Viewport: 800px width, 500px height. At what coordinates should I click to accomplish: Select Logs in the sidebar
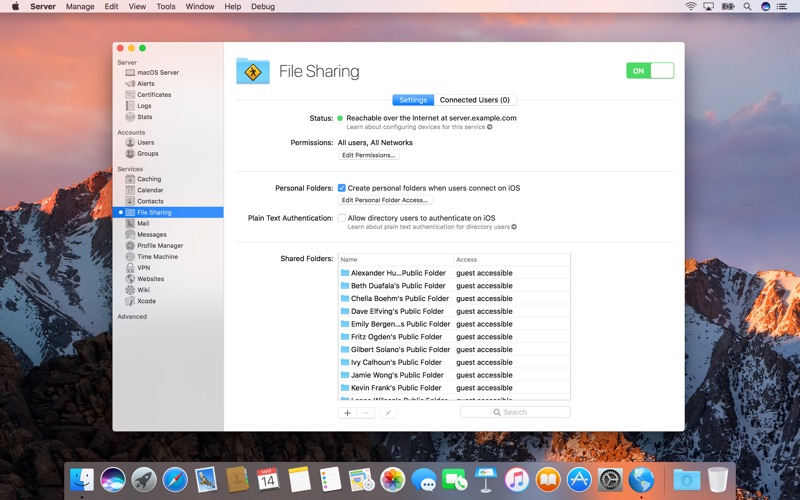pos(138,106)
